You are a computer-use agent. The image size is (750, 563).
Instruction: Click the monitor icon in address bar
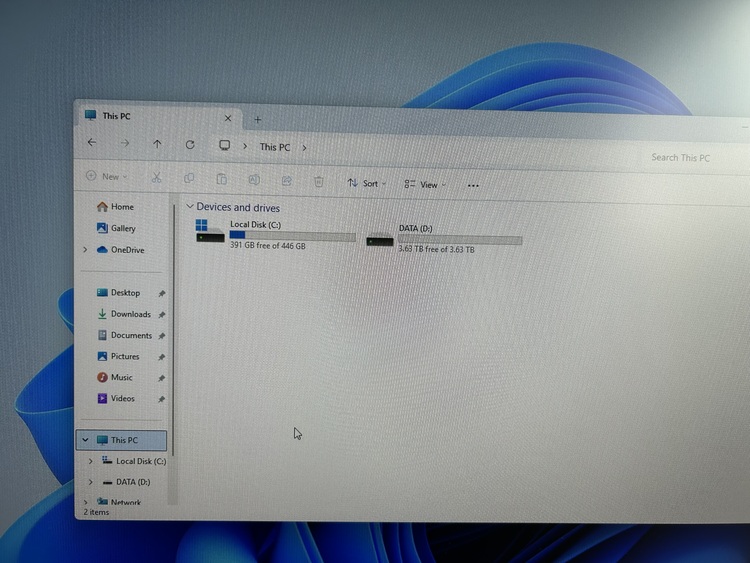224,145
